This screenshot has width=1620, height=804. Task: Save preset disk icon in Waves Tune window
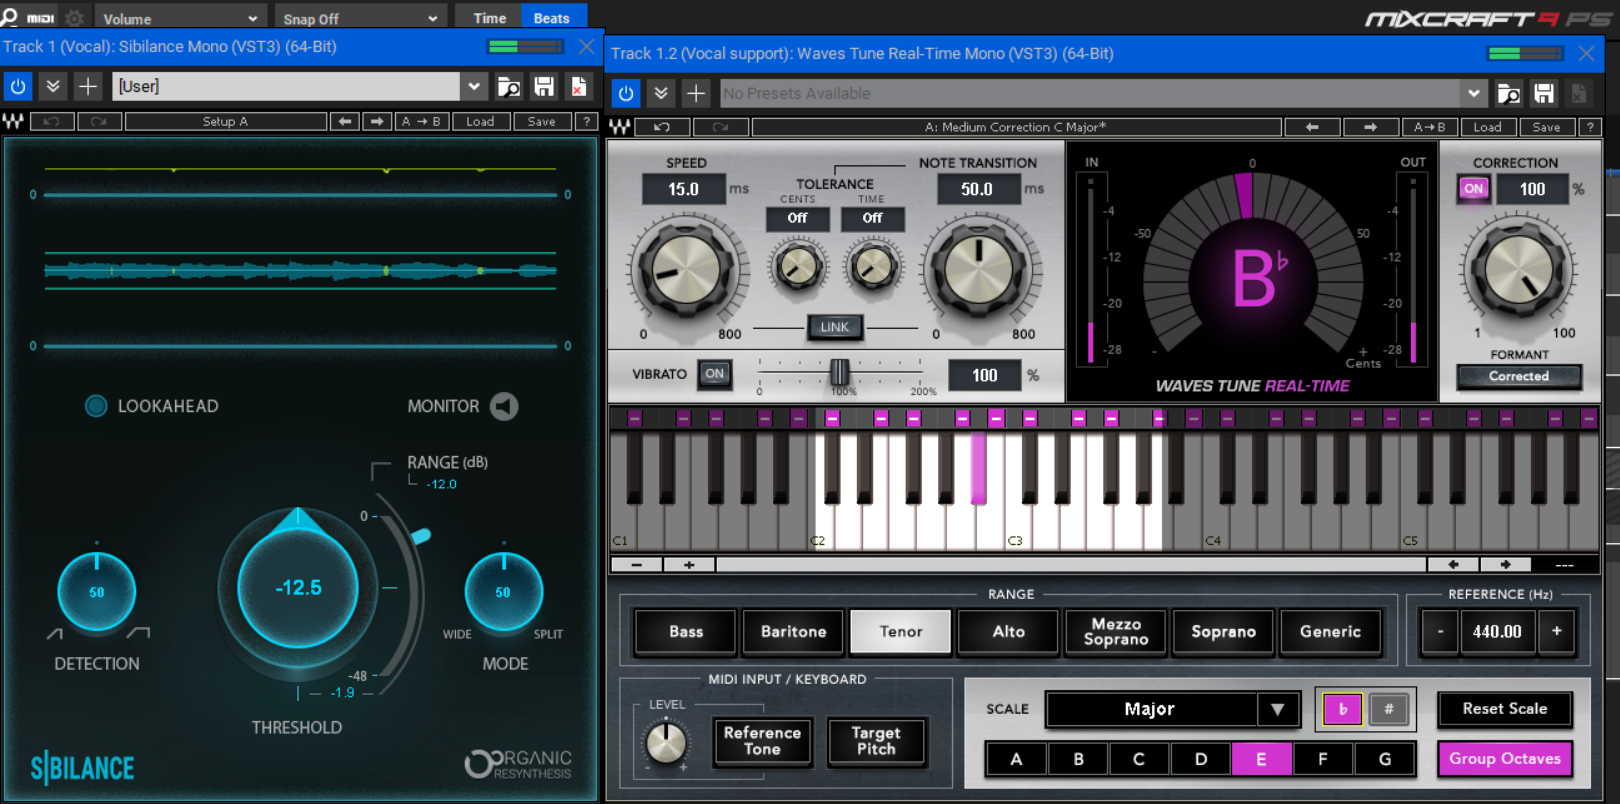1544,93
